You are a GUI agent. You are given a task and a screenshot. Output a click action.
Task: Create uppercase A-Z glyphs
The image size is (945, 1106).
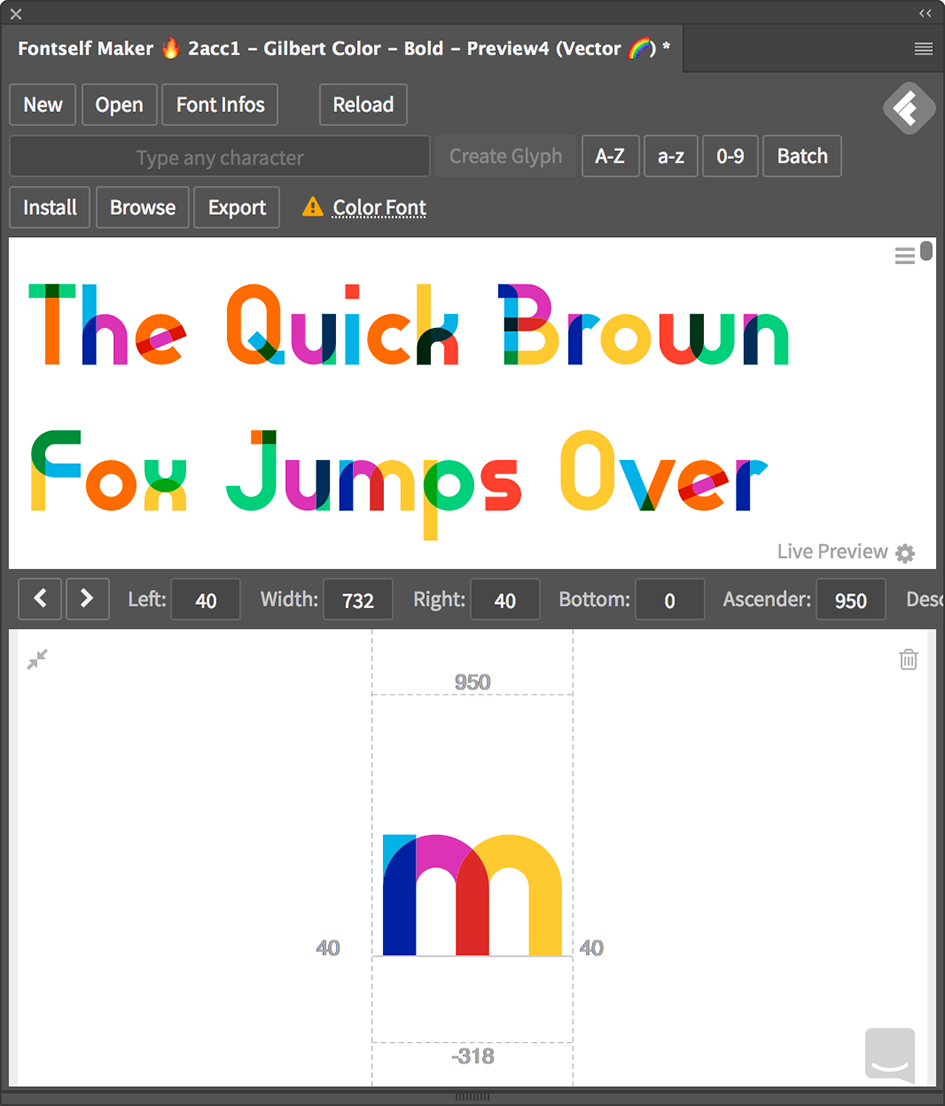[610, 156]
